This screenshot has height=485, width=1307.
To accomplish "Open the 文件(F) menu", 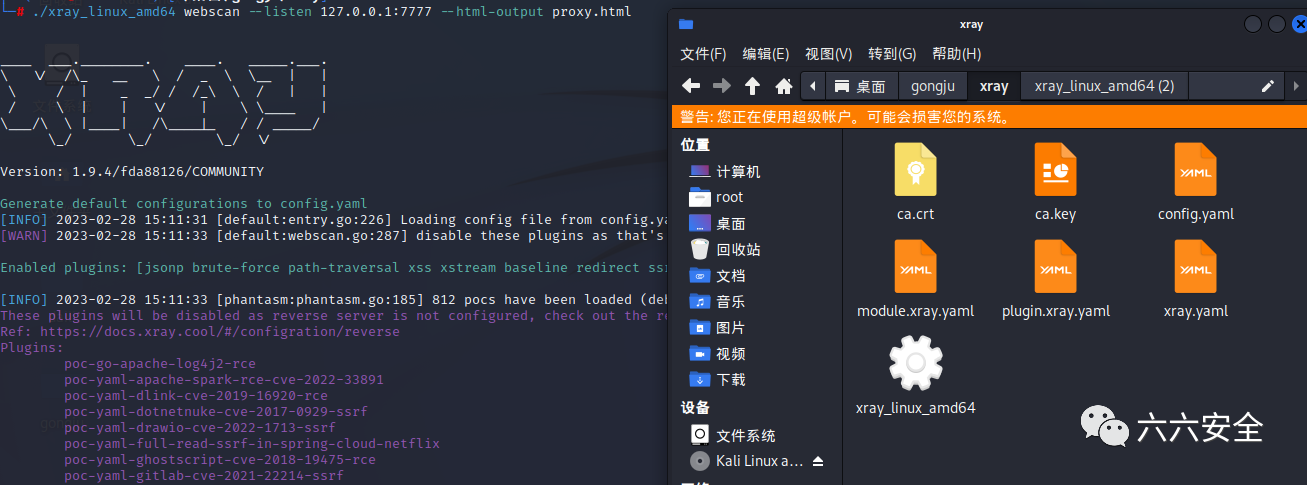I will pyautogui.click(x=703, y=54).
